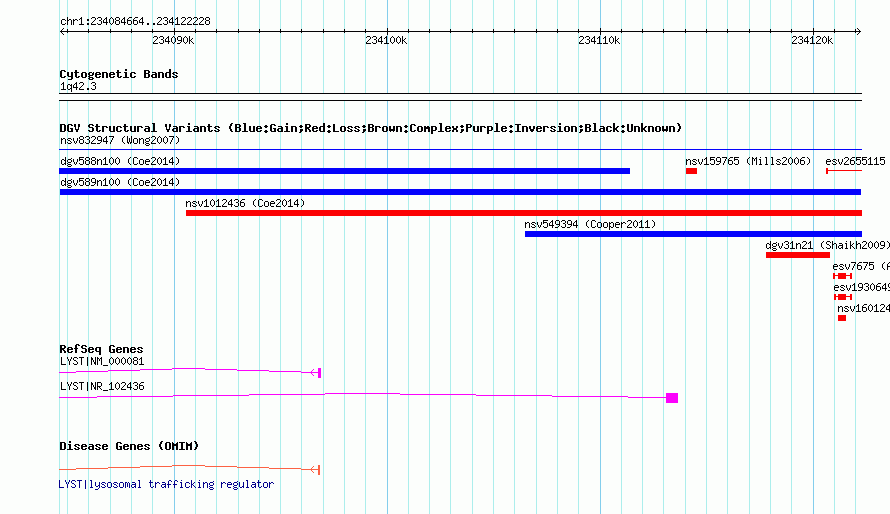Click the DGV Structural Variants track heading
890x514 pixels.
(370, 128)
